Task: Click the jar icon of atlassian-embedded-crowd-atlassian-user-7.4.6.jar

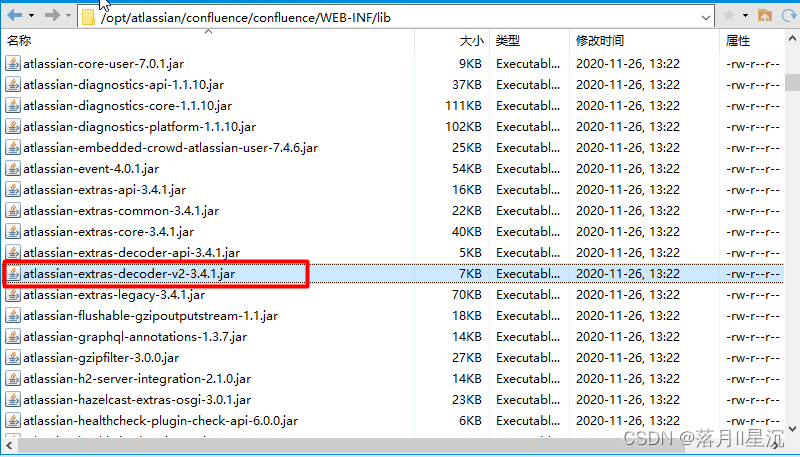Action: tap(13, 147)
